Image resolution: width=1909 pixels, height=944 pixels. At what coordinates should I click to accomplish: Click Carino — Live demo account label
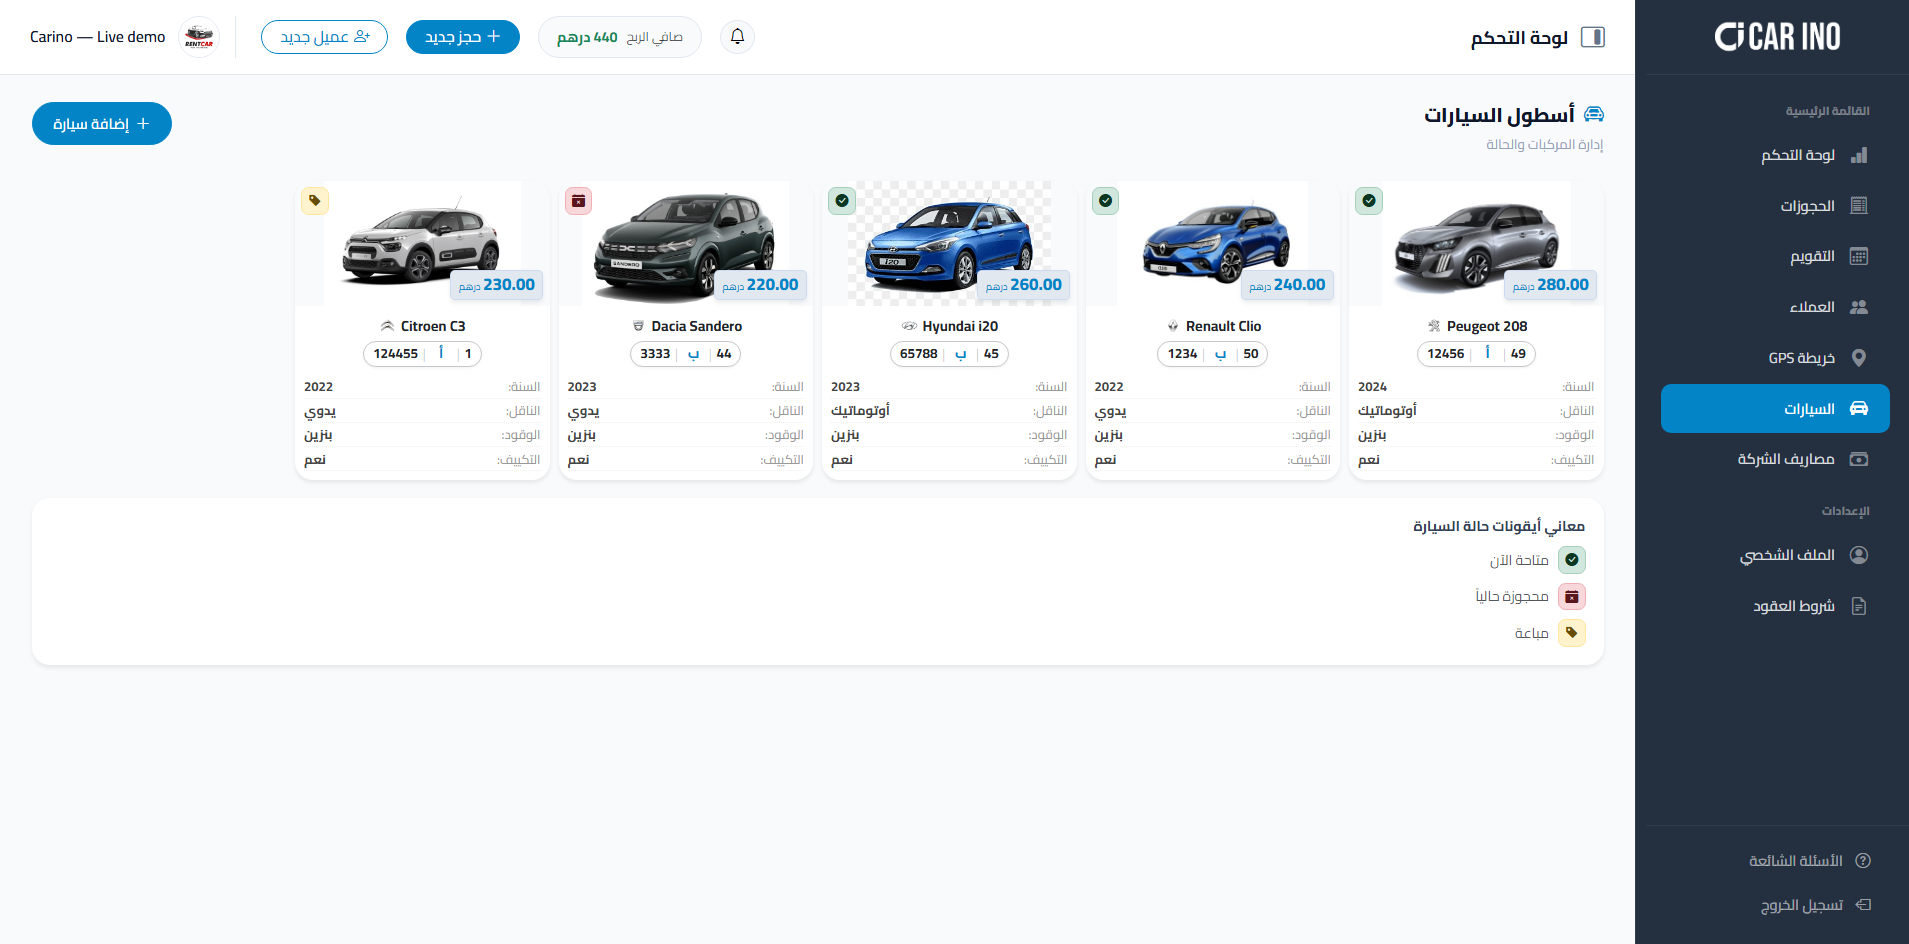pyautogui.click(x=98, y=37)
